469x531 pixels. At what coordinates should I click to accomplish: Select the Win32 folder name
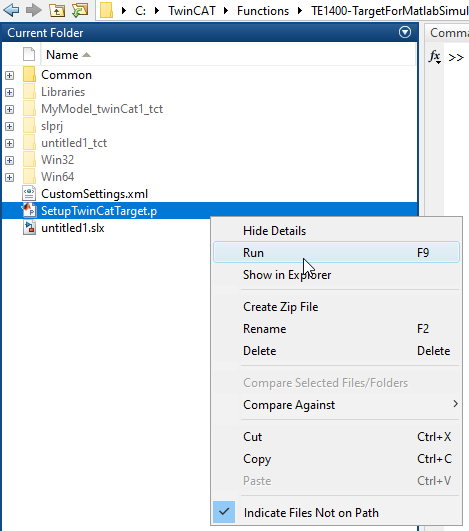click(58, 160)
